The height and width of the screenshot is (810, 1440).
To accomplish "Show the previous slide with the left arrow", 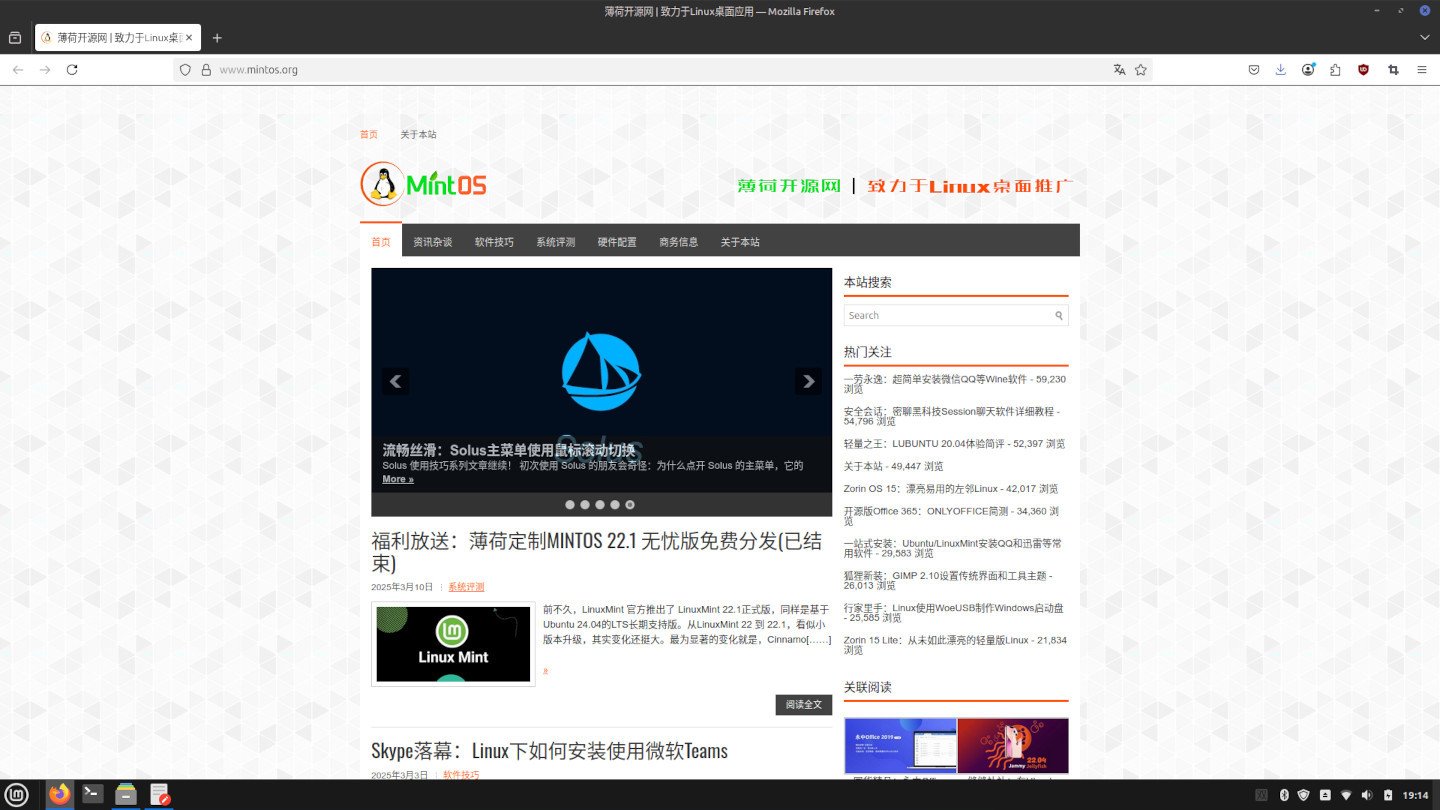I will point(395,381).
